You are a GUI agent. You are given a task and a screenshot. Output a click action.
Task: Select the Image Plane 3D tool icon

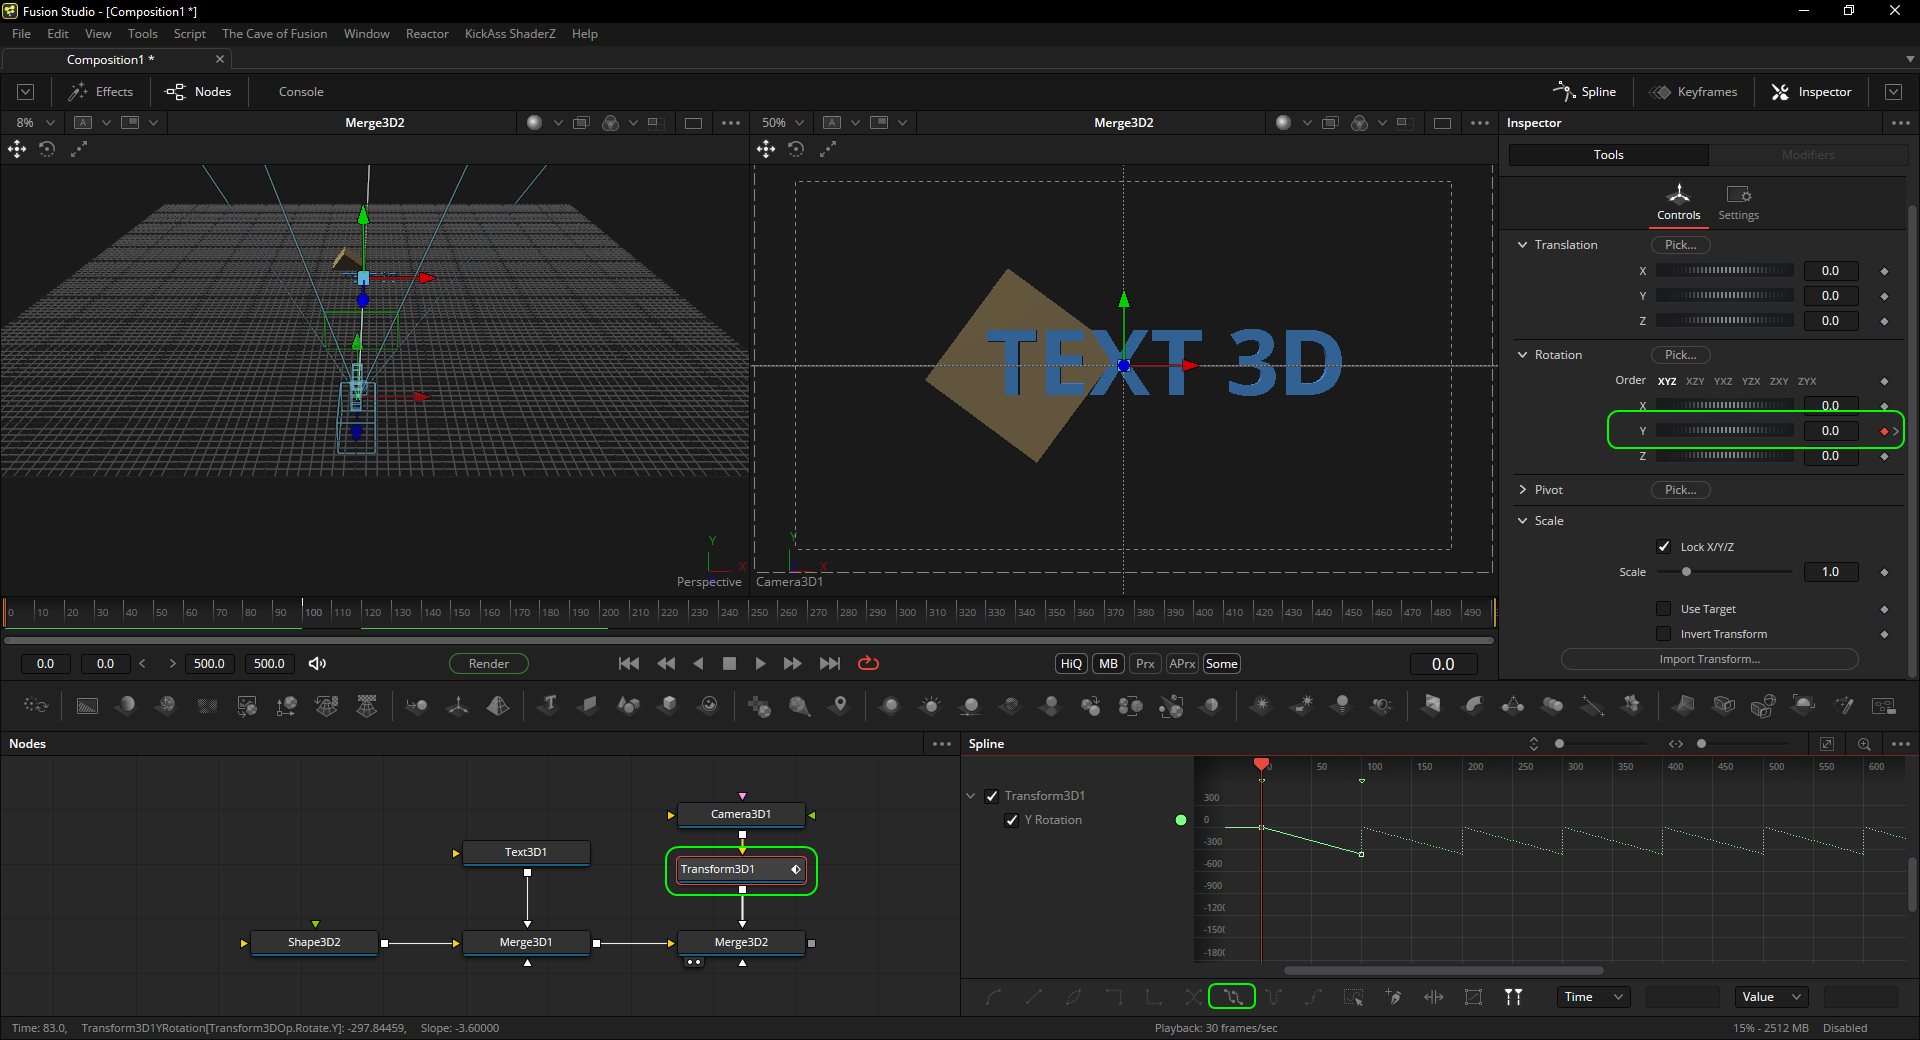pos(588,705)
